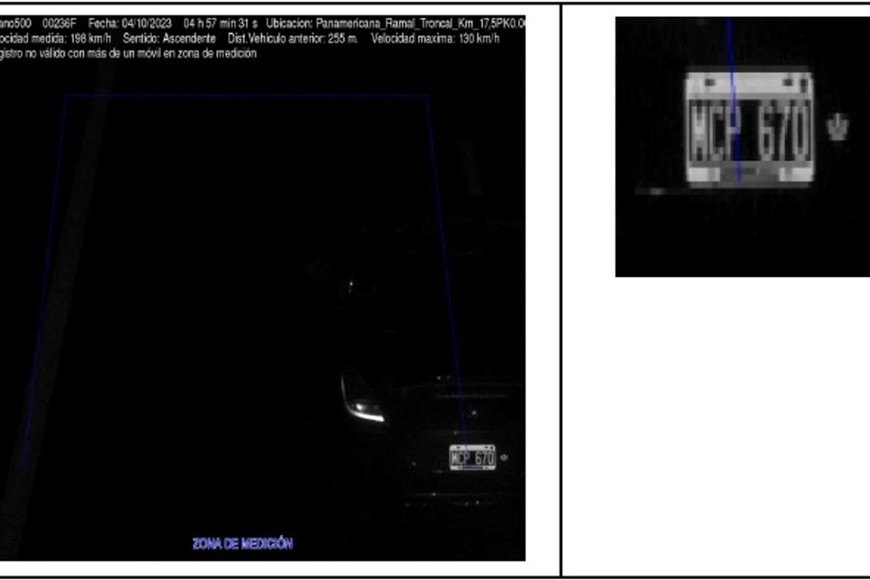Click the 'ZONA DE MEDICIÓN' label
The height and width of the screenshot is (580, 870).
(242, 544)
